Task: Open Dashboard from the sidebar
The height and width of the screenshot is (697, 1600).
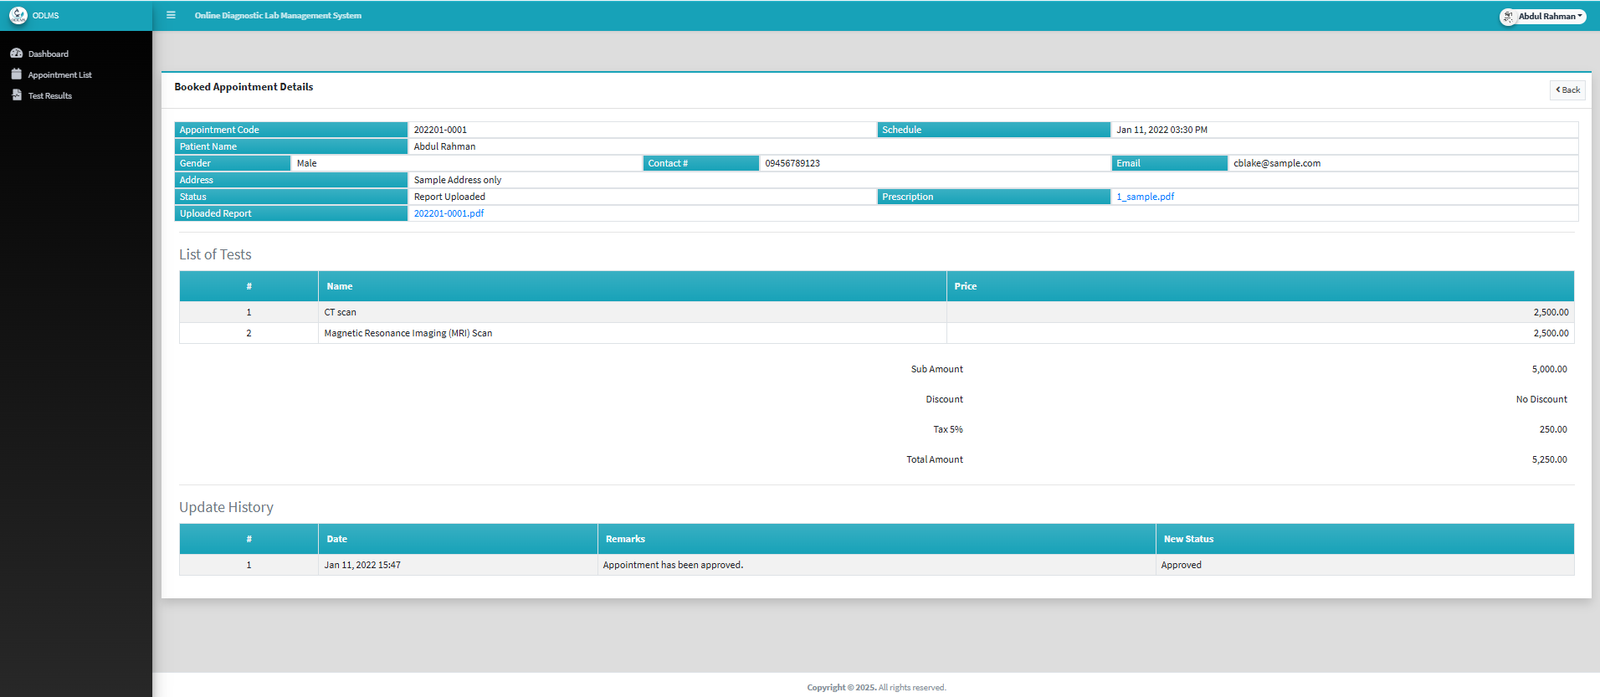Action: [x=48, y=54]
